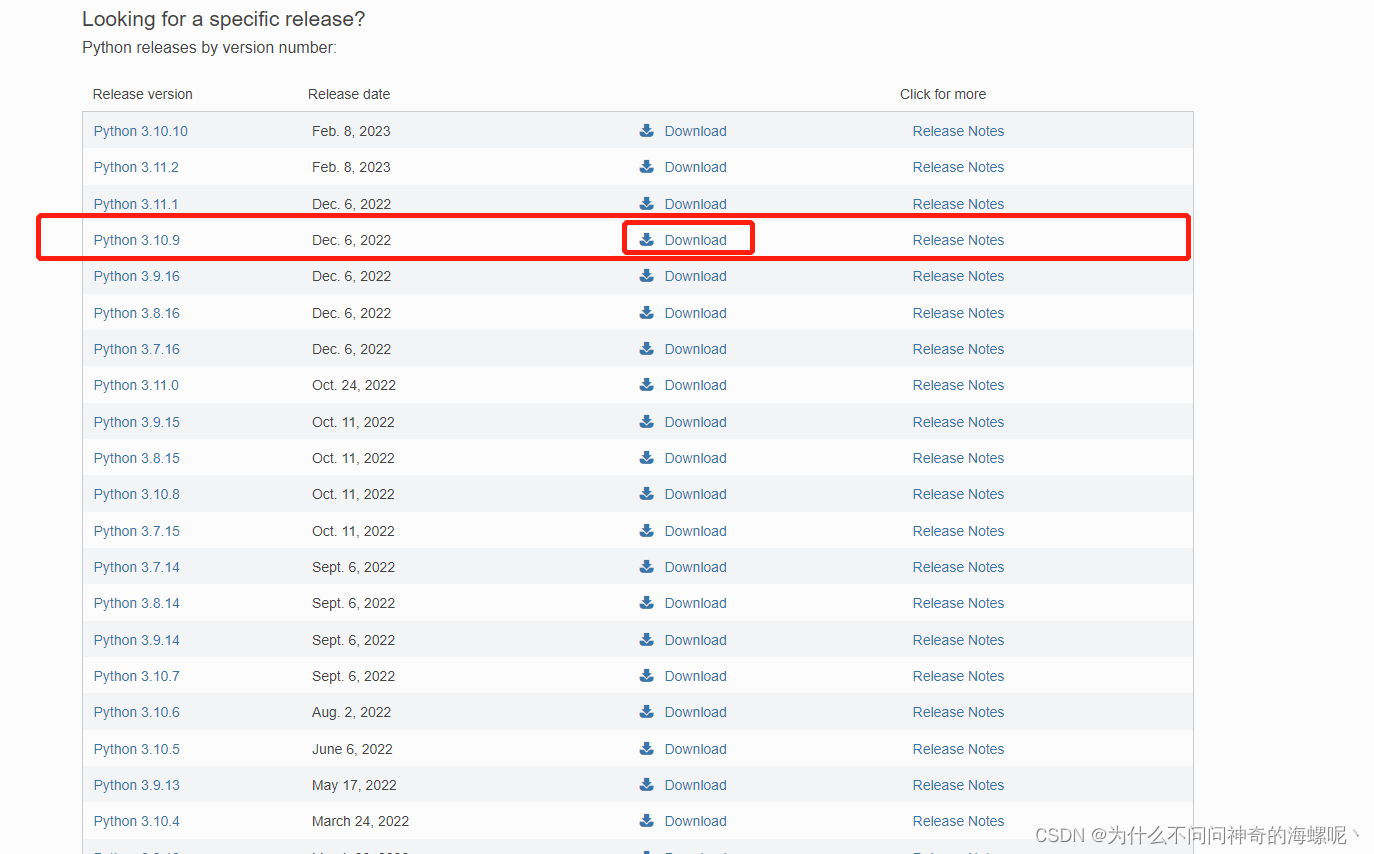1374x854 pixels.
Task: Open the Python 3.9.16 release link
Action: point(137,276)
